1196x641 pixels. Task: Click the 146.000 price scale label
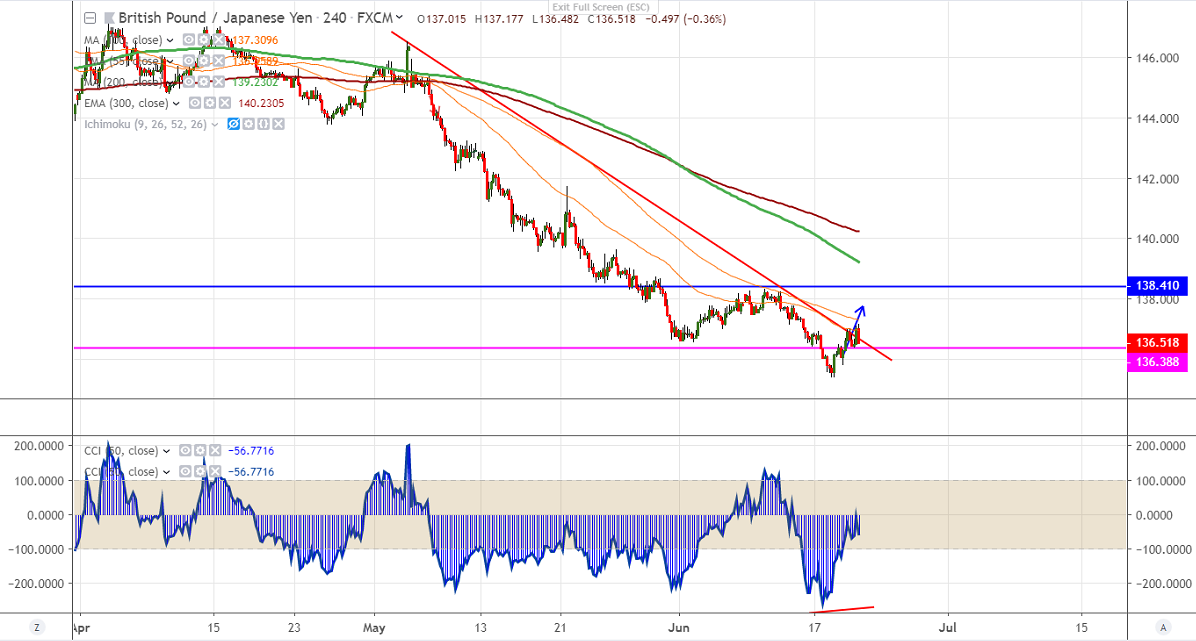(1157, 58)
